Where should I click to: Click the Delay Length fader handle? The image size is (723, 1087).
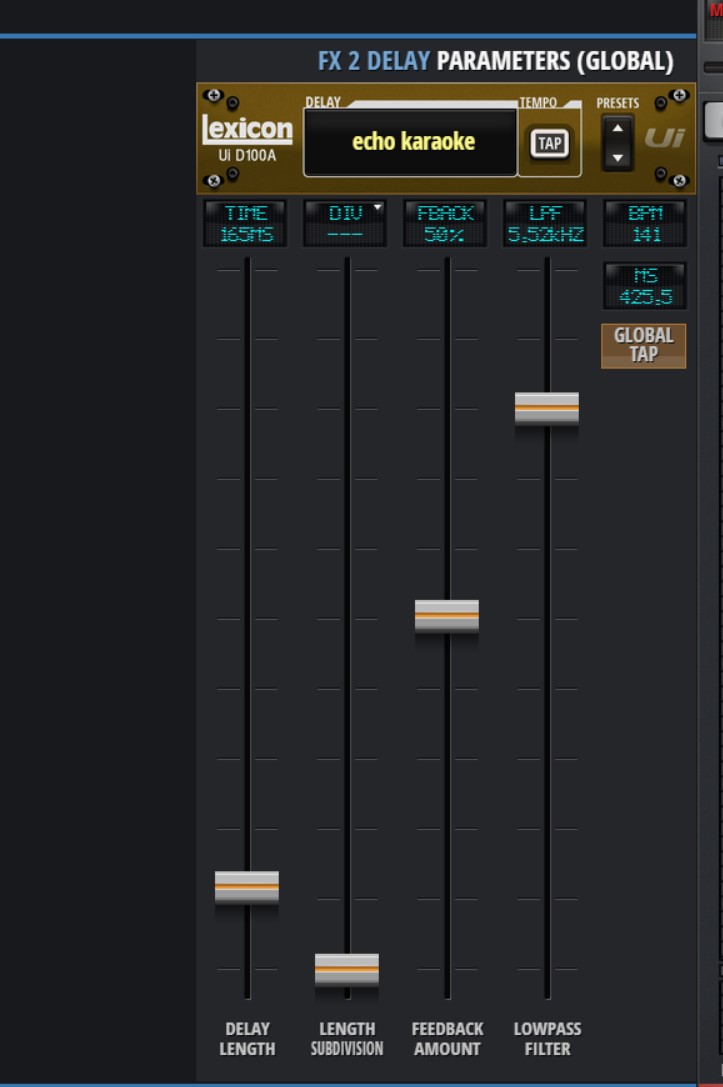(247, 887)
